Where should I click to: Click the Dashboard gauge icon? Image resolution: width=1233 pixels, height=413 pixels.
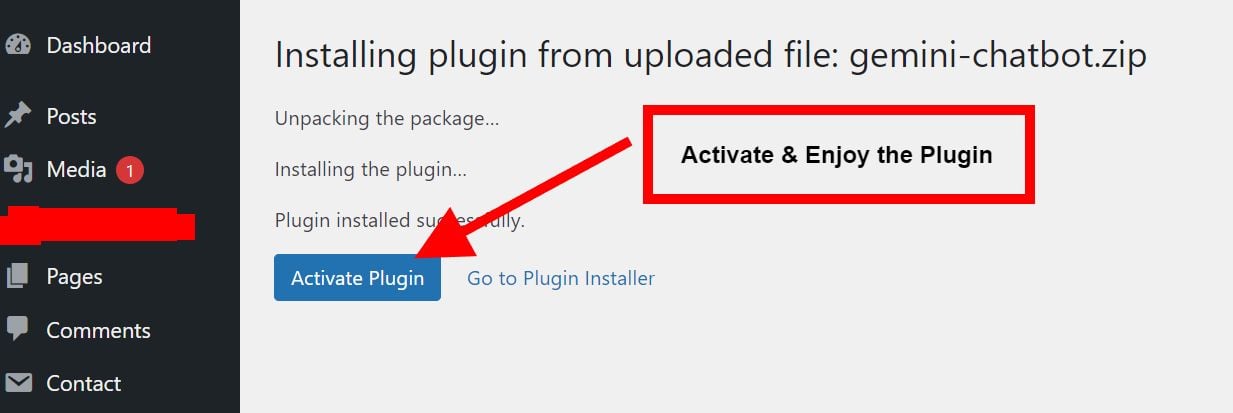click(18, 45)
